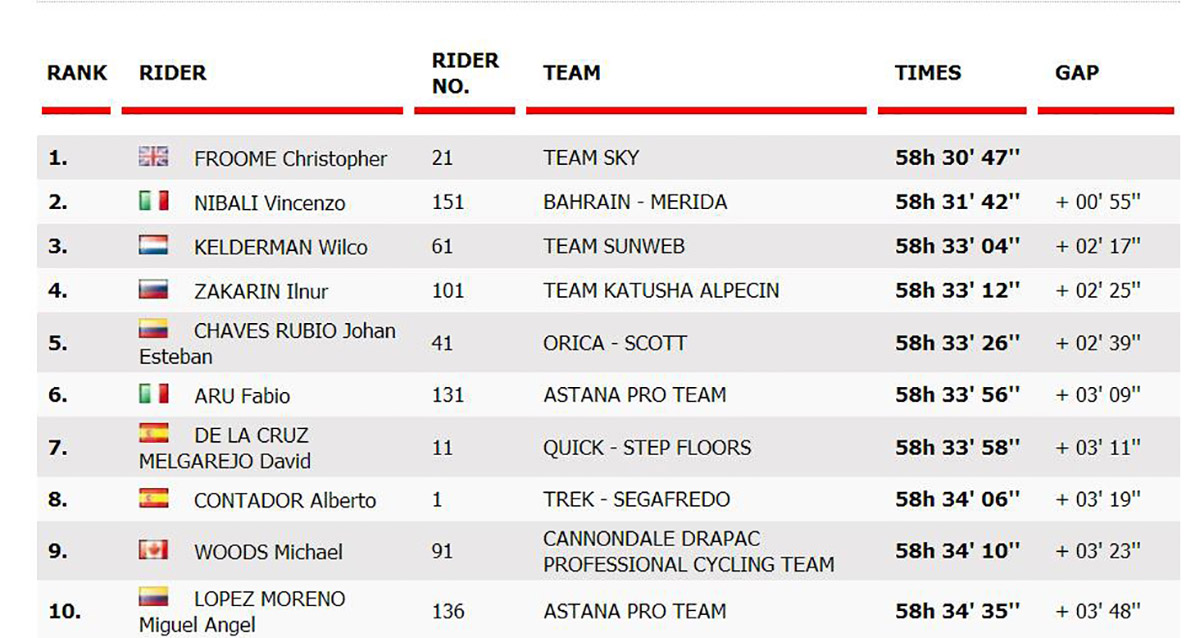Open NIBALI Vincenzo rider name
The width and height of the screenshot is (1200, 638).
click(x=270, y=203)
